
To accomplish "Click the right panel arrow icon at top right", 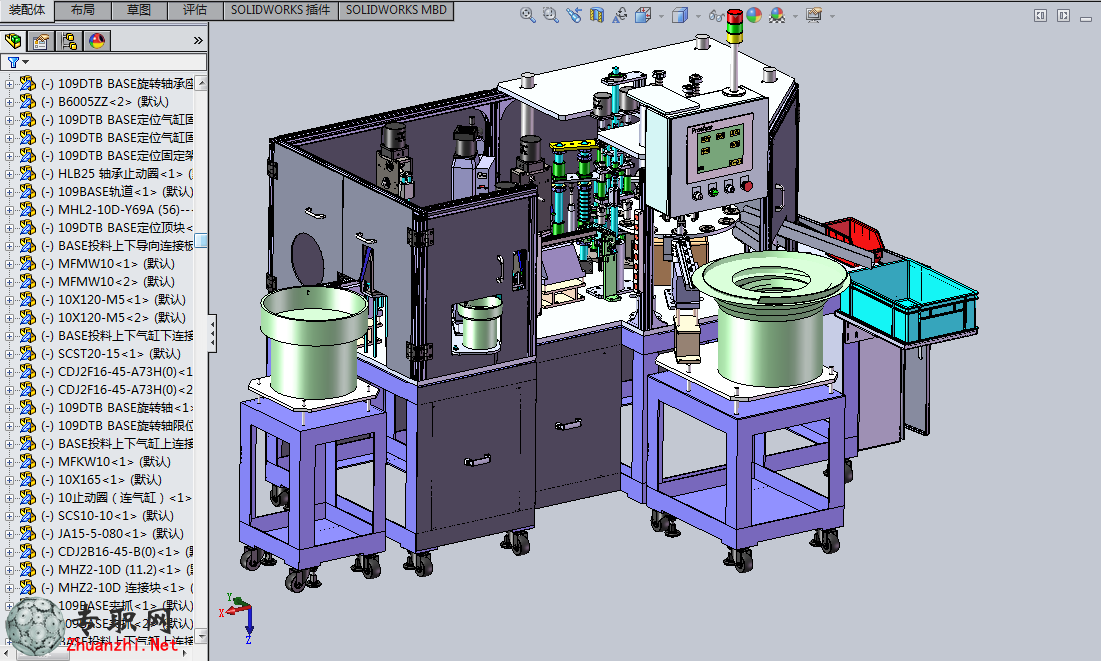I will [x=1063, y=15].
